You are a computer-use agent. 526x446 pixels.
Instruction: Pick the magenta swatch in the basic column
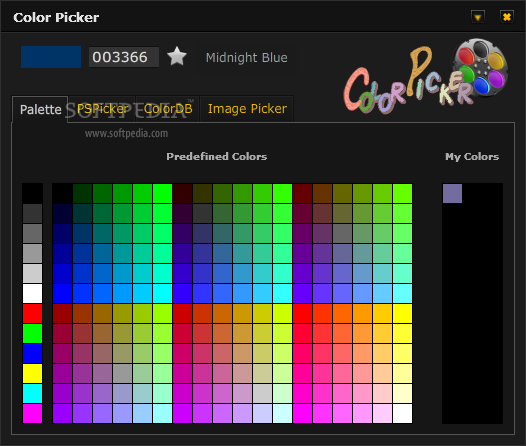(33, 413)
